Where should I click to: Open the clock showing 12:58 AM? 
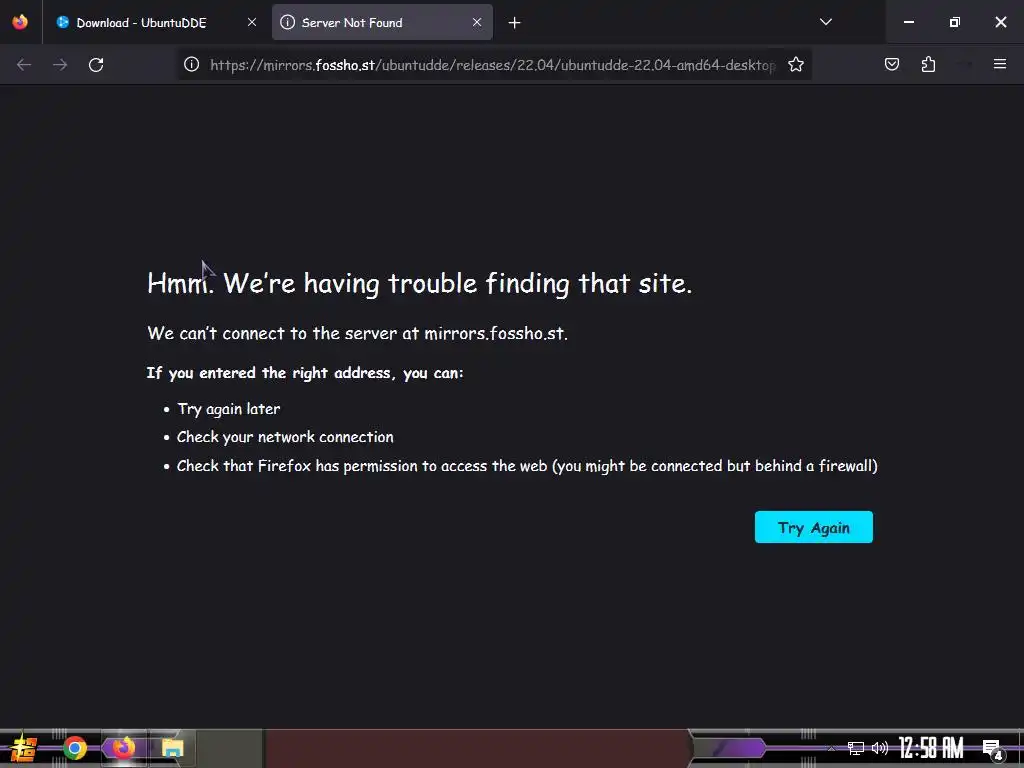point(931,748)
